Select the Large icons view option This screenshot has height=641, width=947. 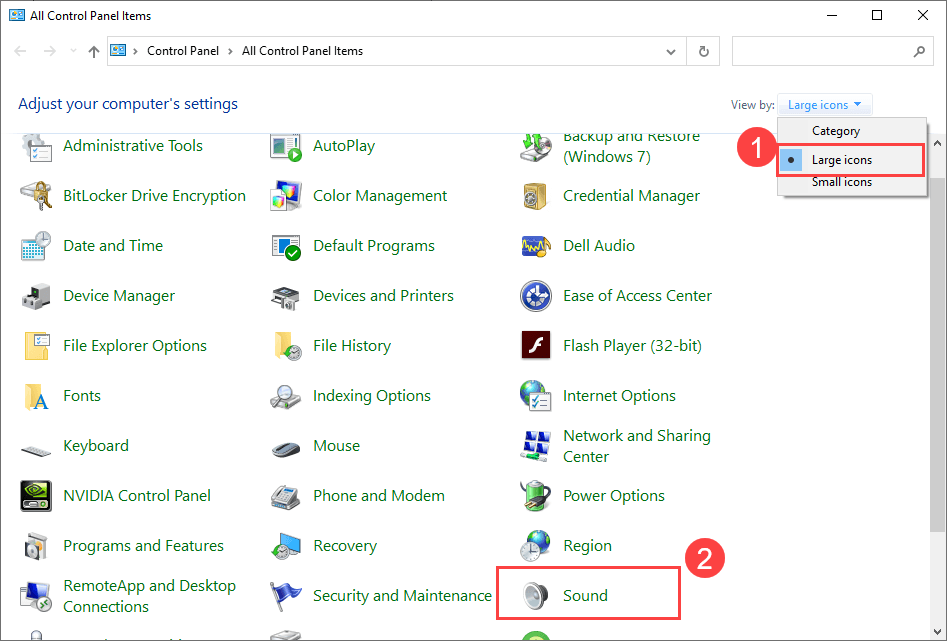pyautogui.click(x=841, y=160)
